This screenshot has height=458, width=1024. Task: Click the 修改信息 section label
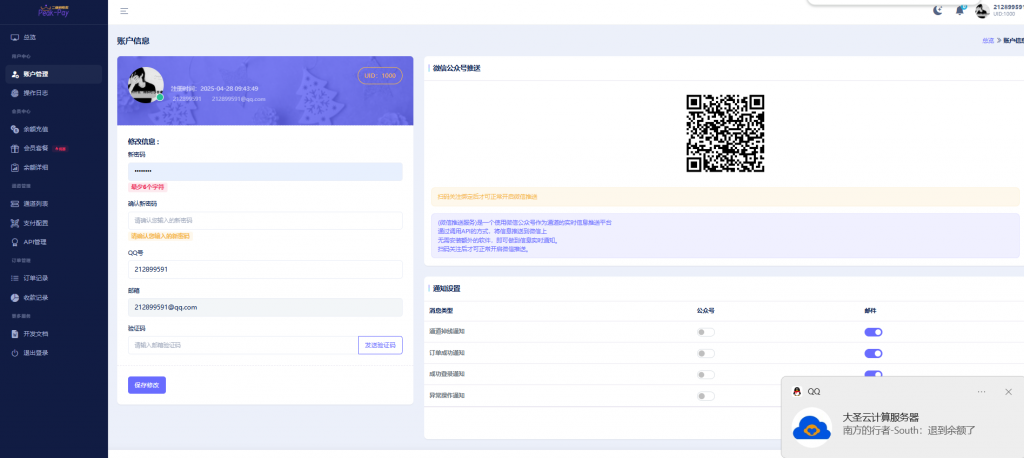coord(144,141)
